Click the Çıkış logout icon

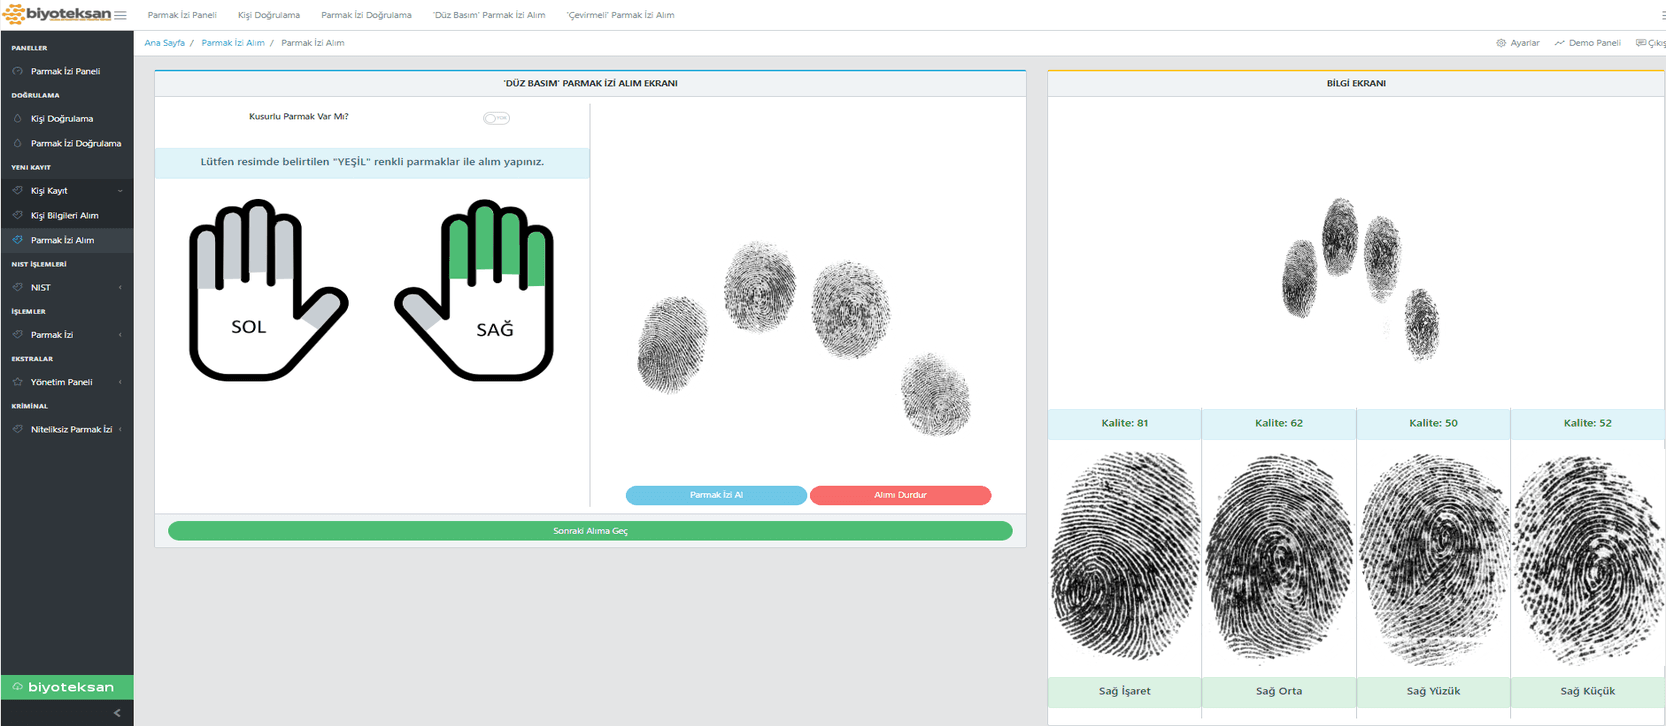1640,43
